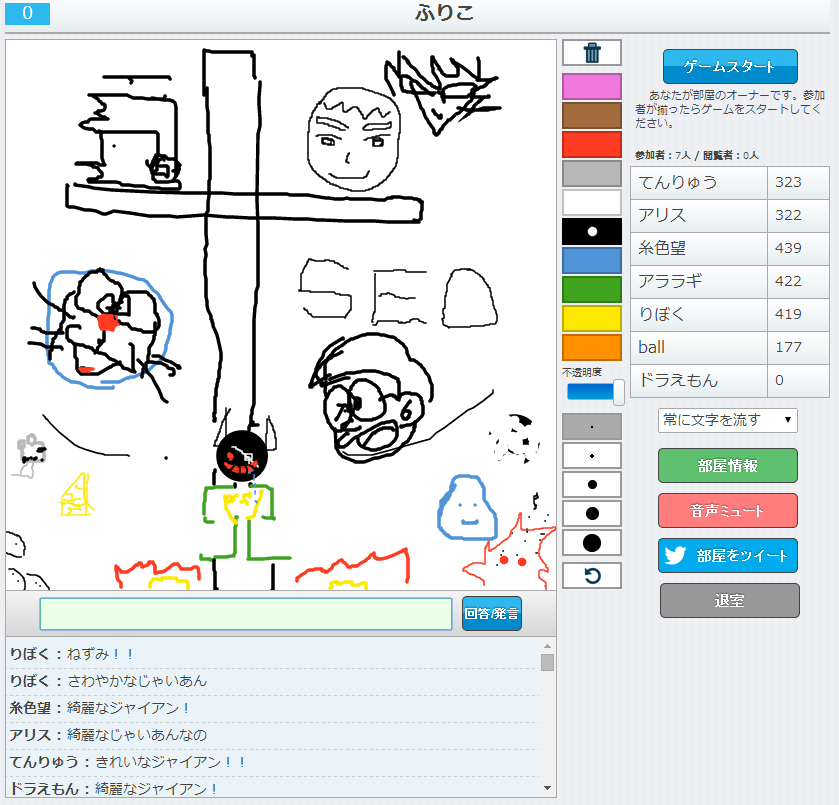This screenshot has width=839, height=805.
Task: Select the gray color swatch
Action: pyautogui.click(x=592, y=173)
